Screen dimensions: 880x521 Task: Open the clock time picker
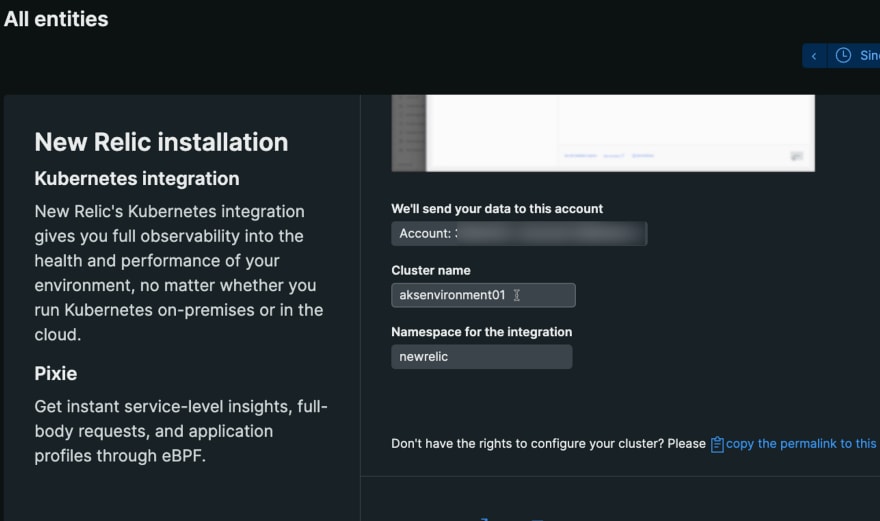click(854, 56)
